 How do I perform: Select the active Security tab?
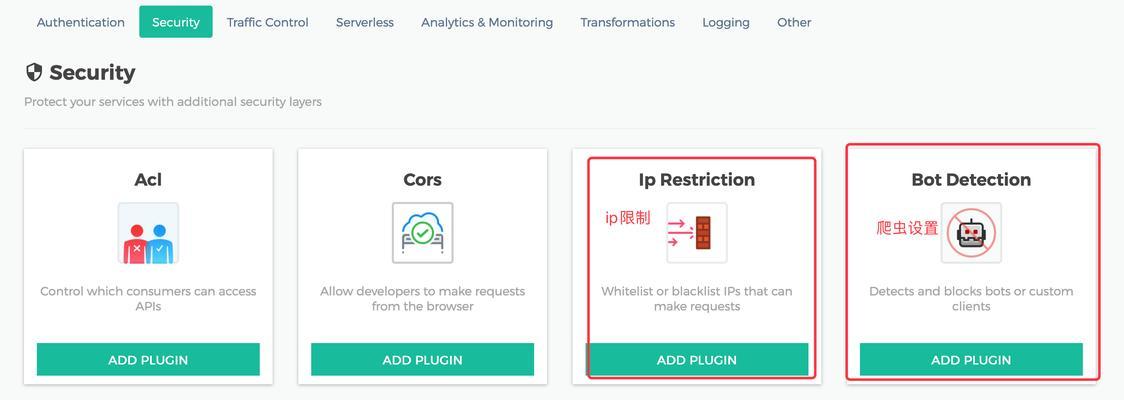(x=176, y=22)
